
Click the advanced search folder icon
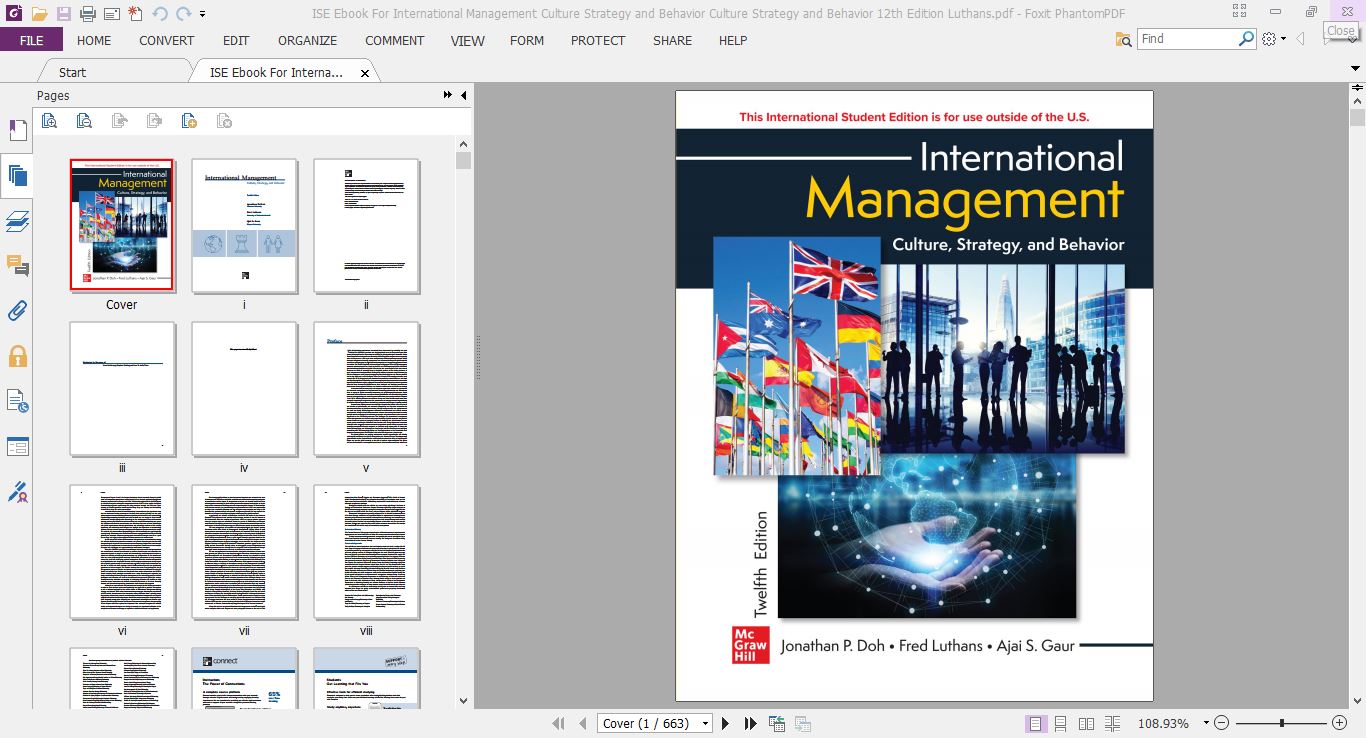pyautogui.click(x=1123, y=39)
